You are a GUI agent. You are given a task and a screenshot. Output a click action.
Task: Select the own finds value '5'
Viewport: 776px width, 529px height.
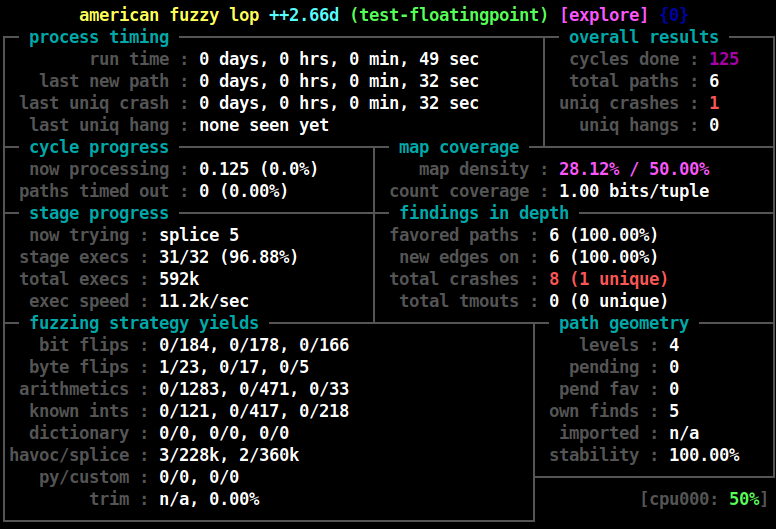click(x=674, y=411)
